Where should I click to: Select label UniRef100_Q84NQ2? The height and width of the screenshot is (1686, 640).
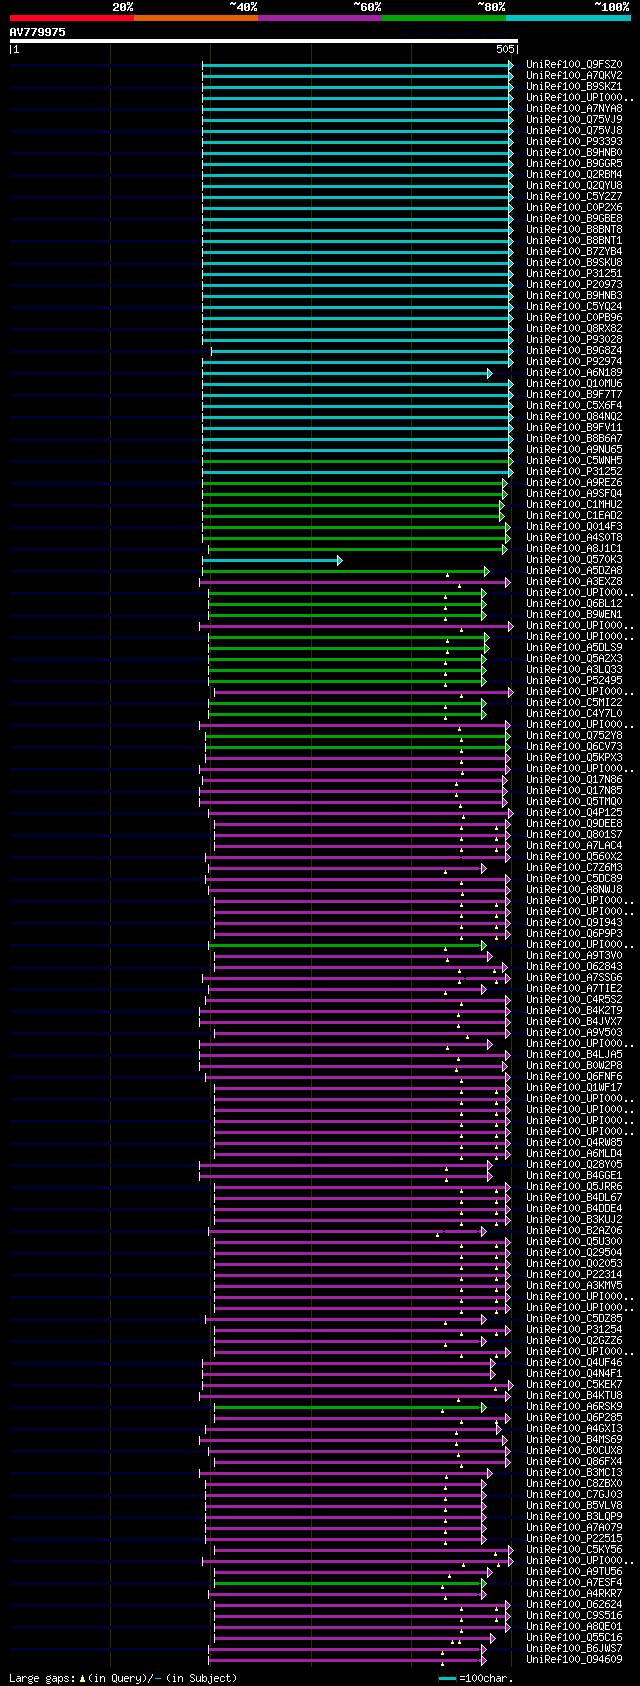coord(574,416)
